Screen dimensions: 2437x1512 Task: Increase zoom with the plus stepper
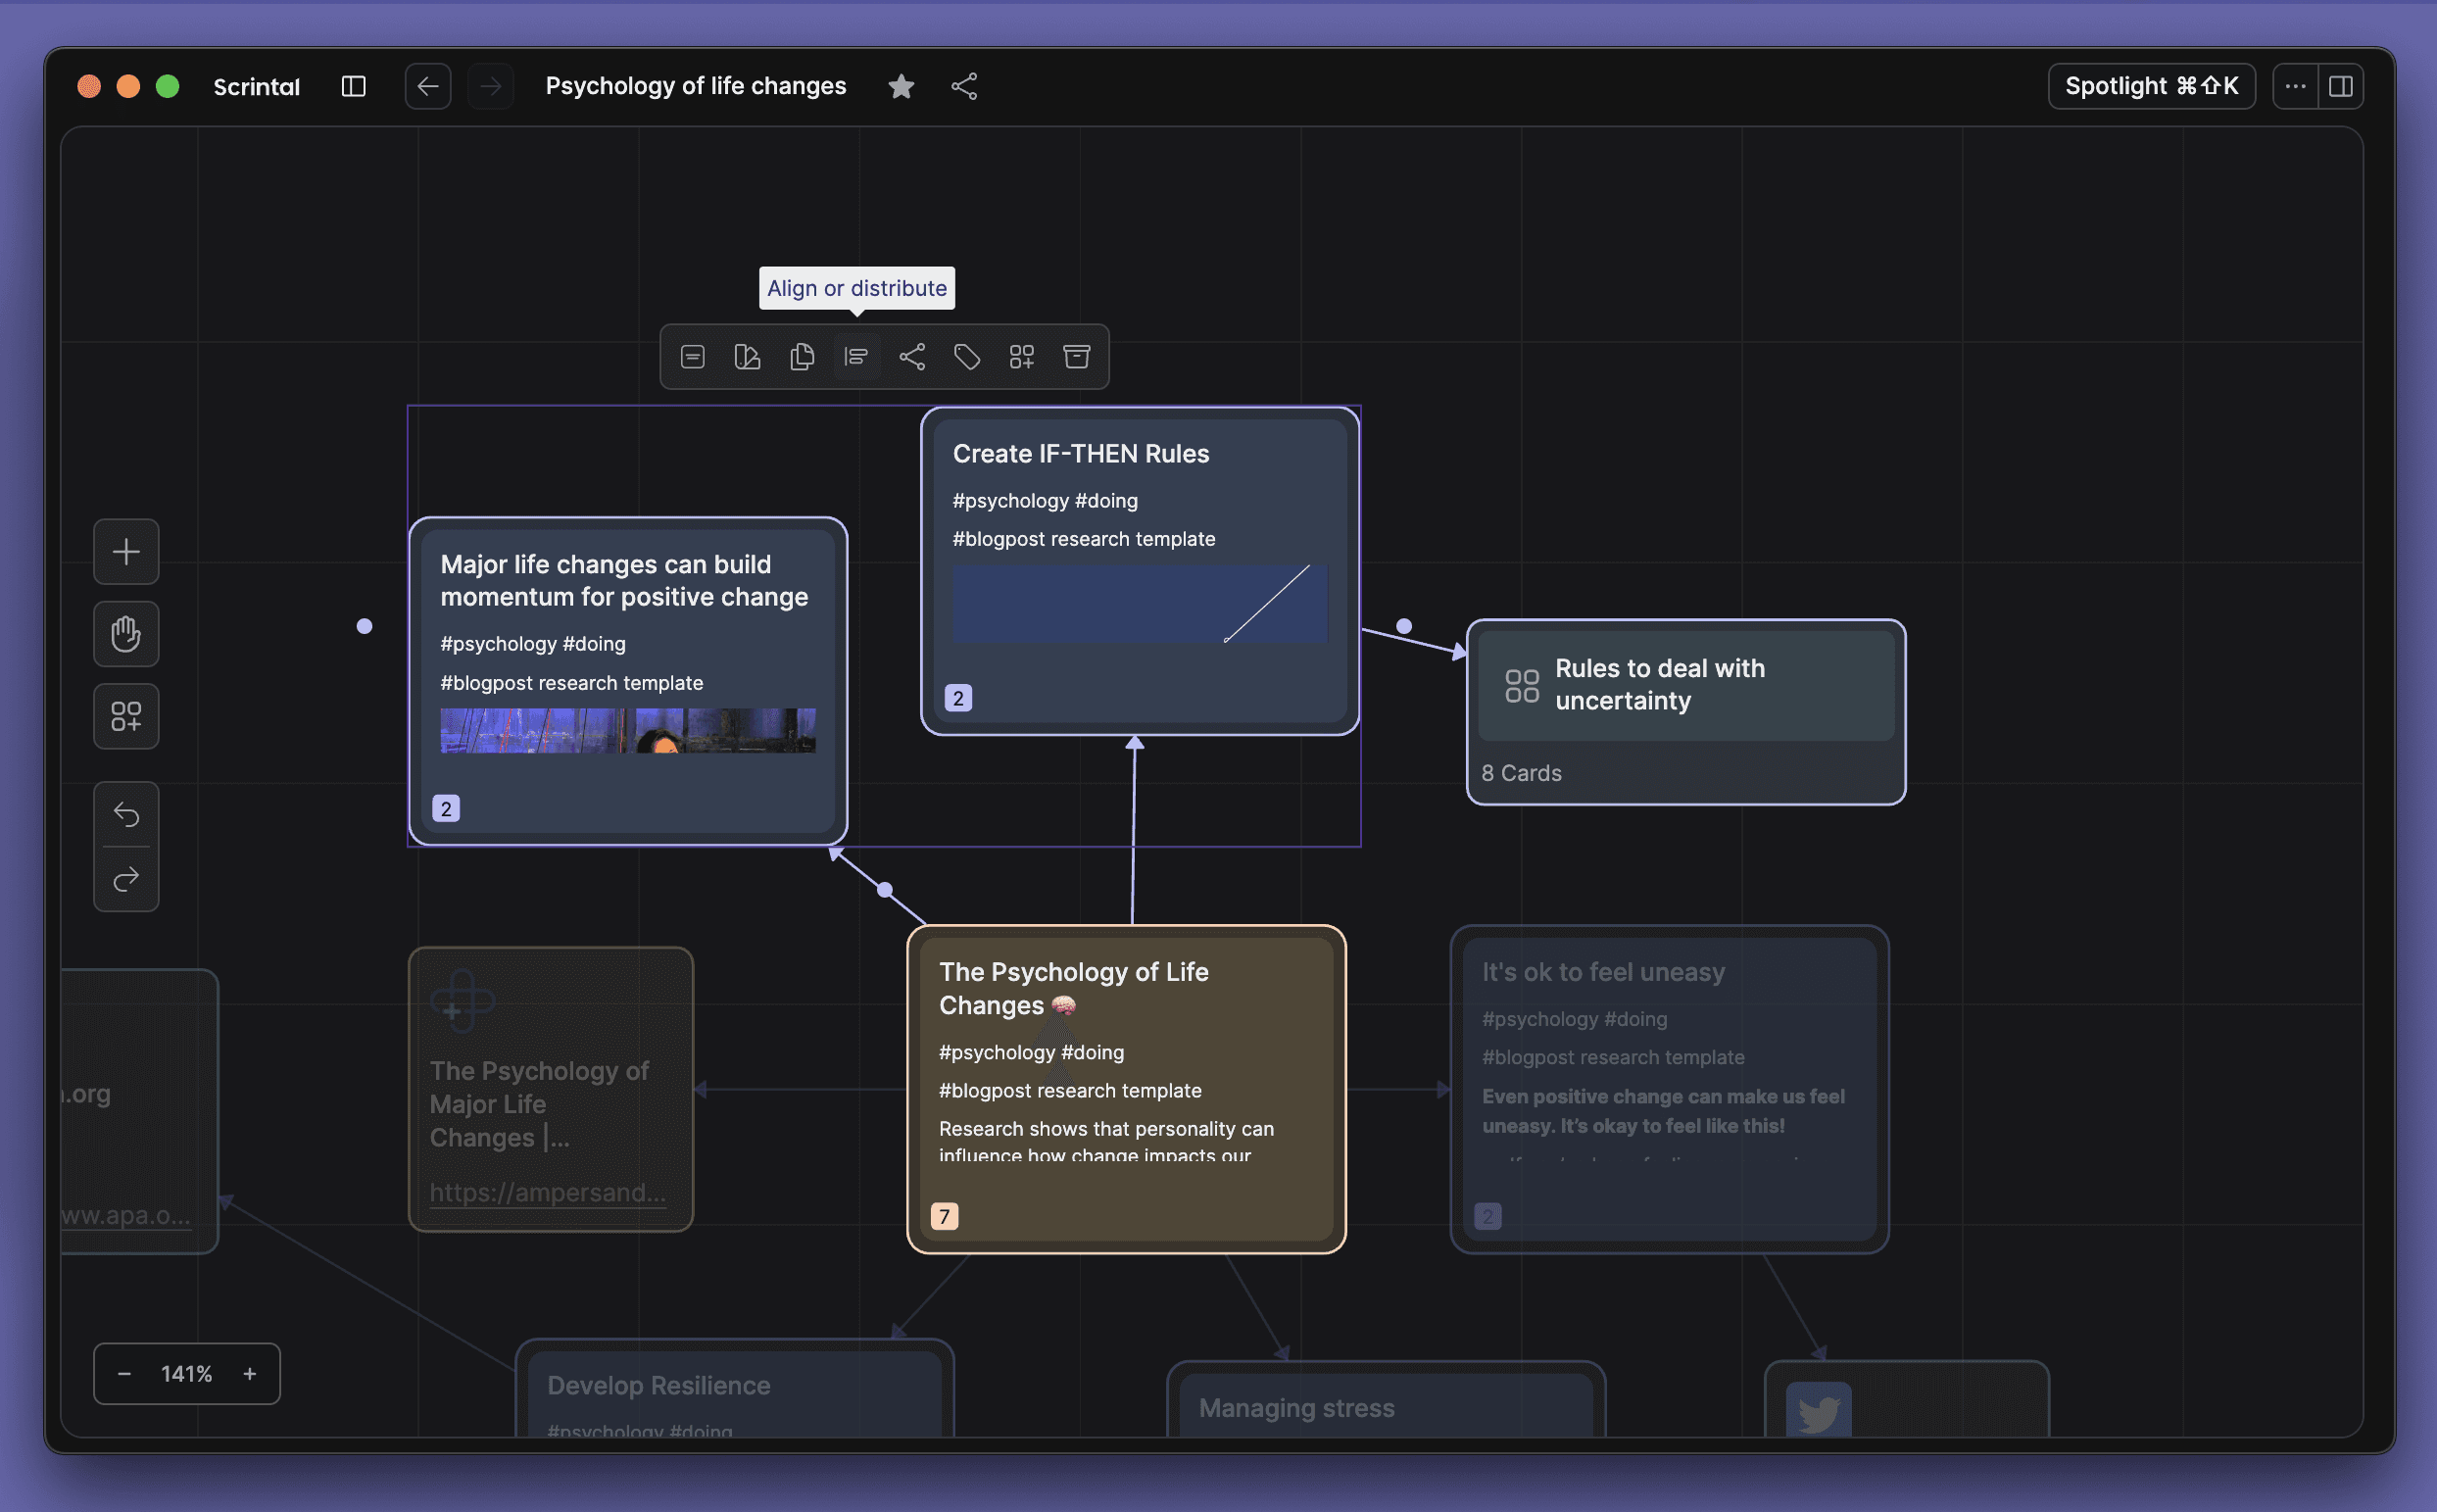tap(250, 1374)
